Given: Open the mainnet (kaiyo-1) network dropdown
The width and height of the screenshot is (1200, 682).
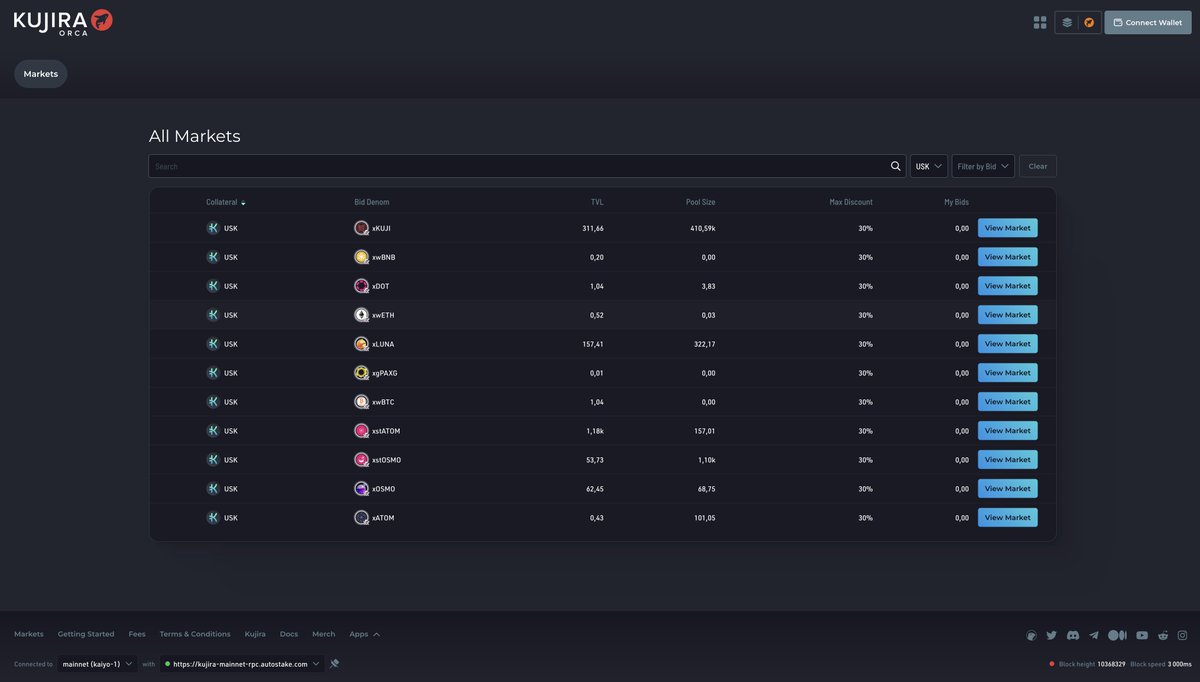Looking at the screenshot, I should [x=97, y=664].
